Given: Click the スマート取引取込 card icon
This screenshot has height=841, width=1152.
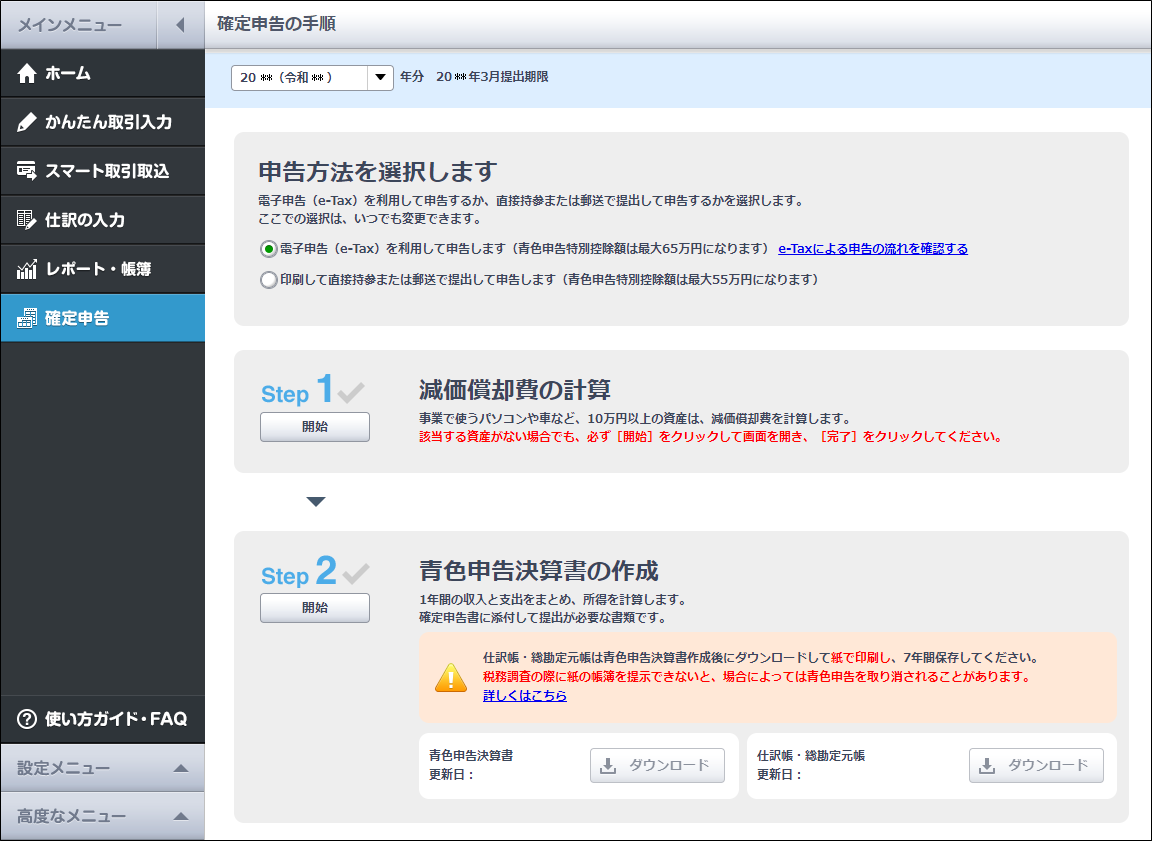Looking at the screenshot, I should click(x=26, y=171).
